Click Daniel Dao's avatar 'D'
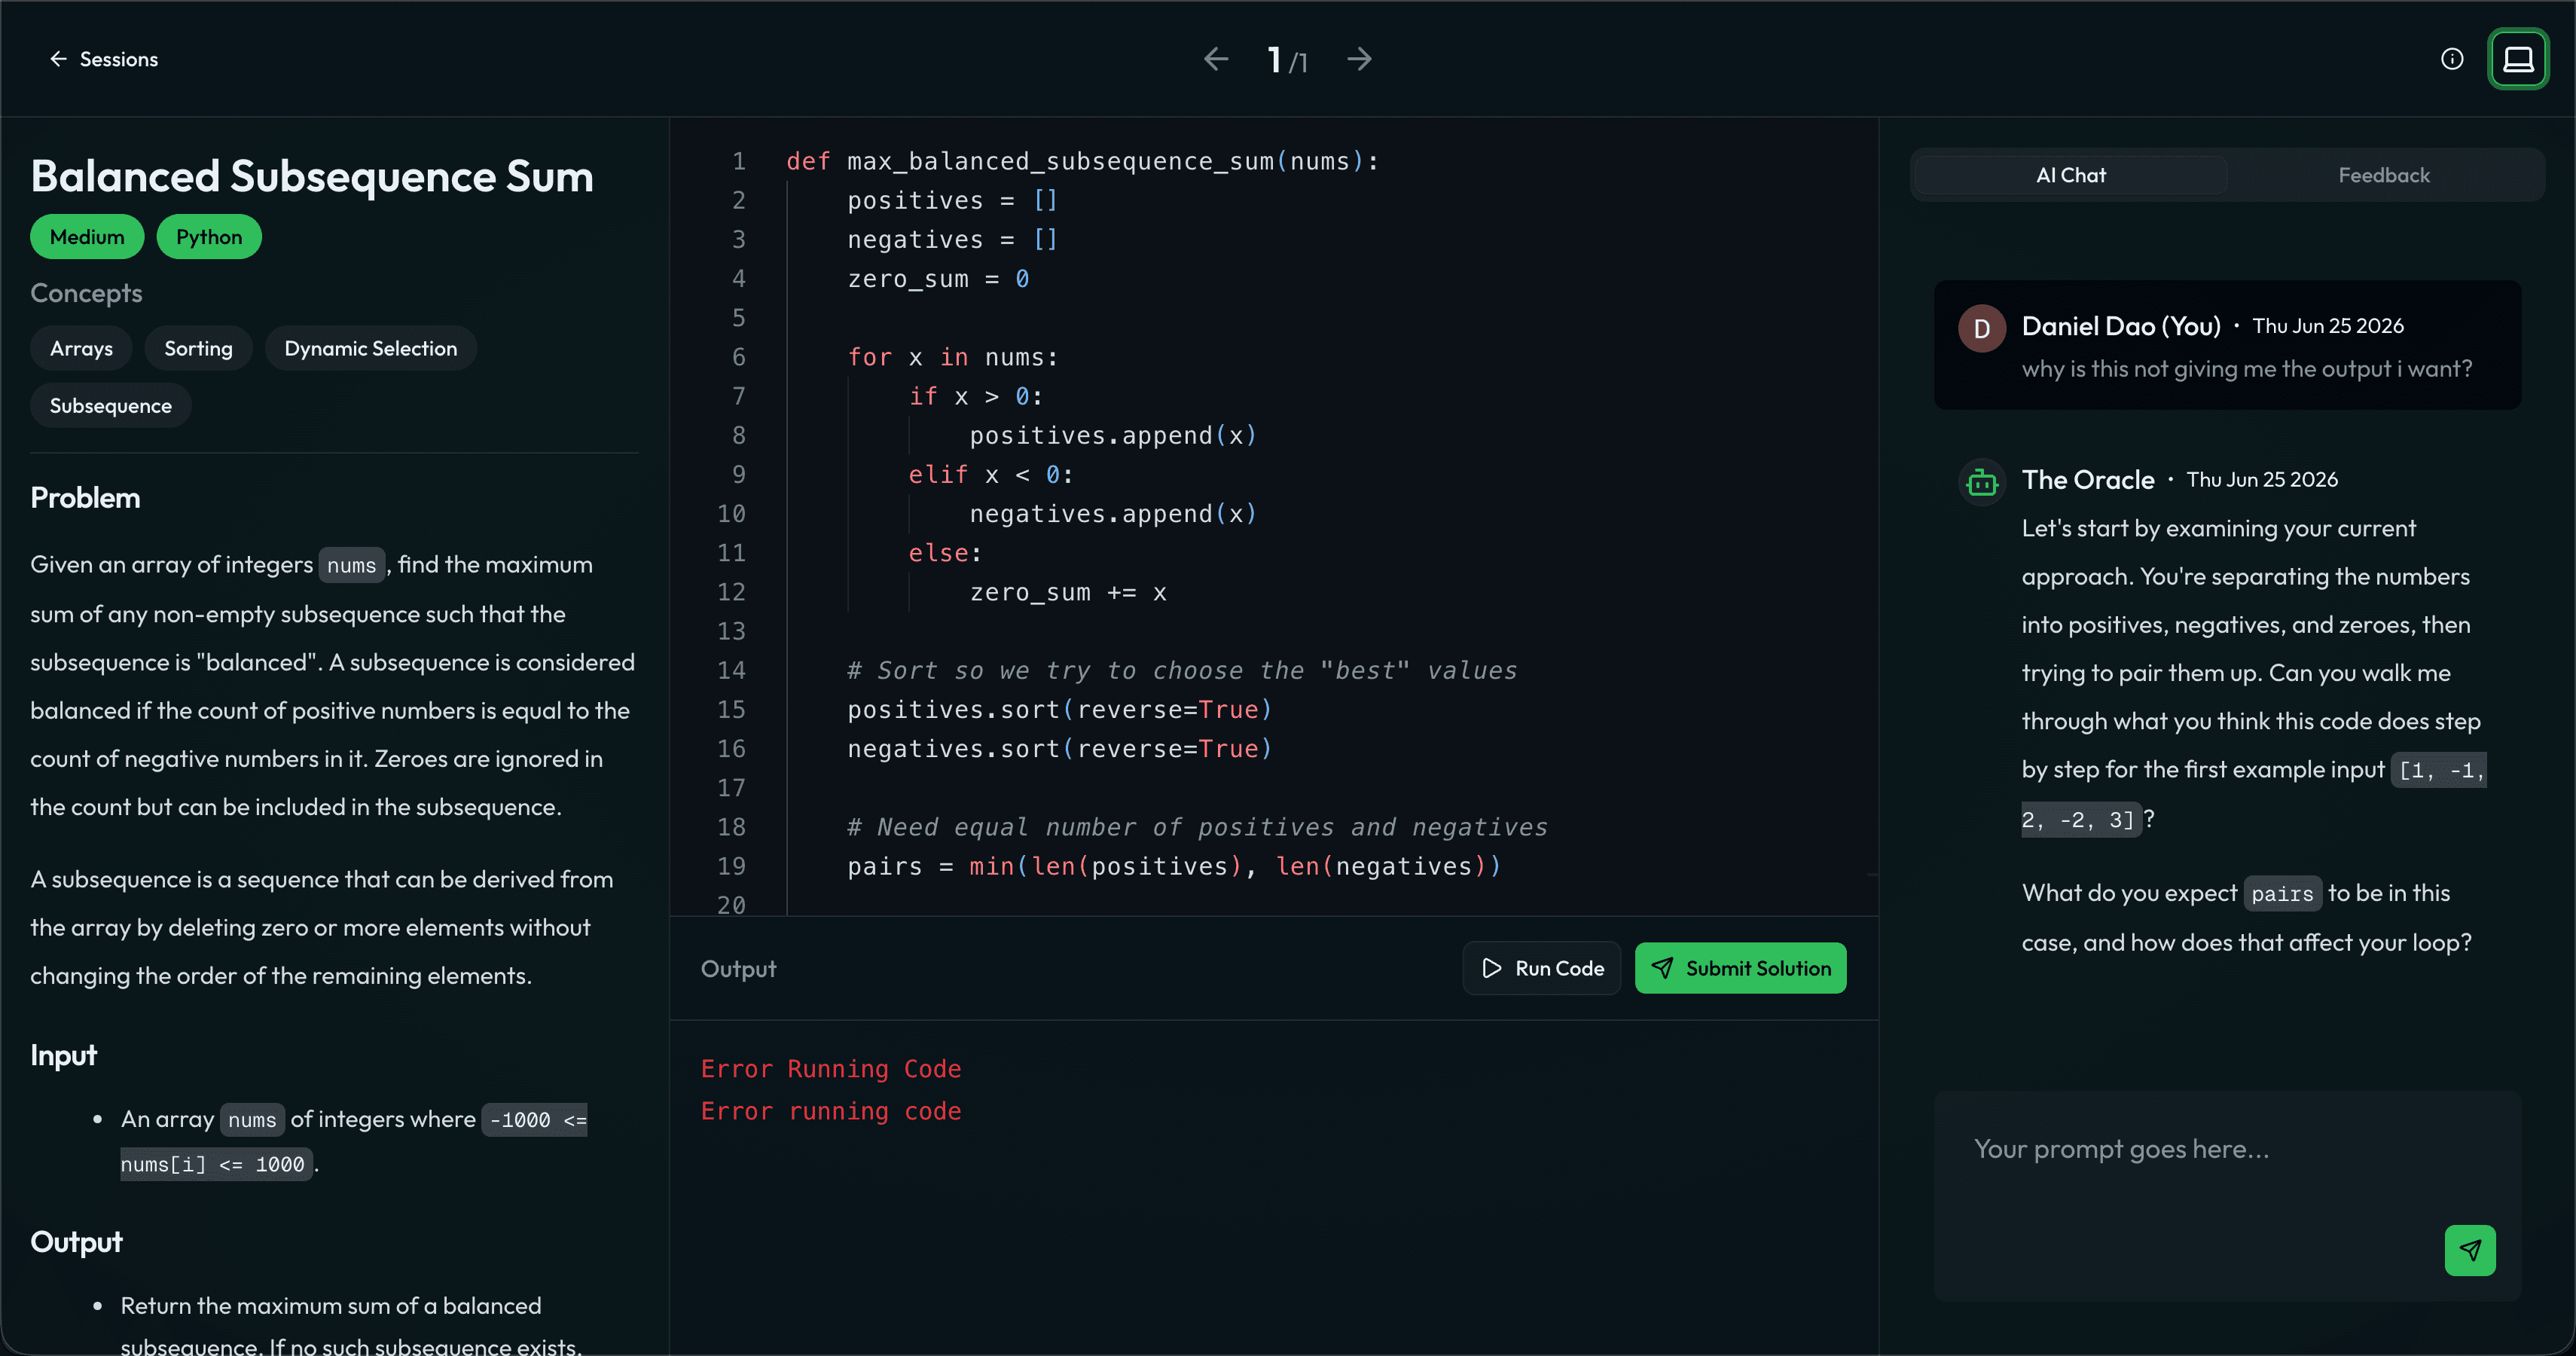This screenshot has width=2576, height=1356. (1981, 328)
